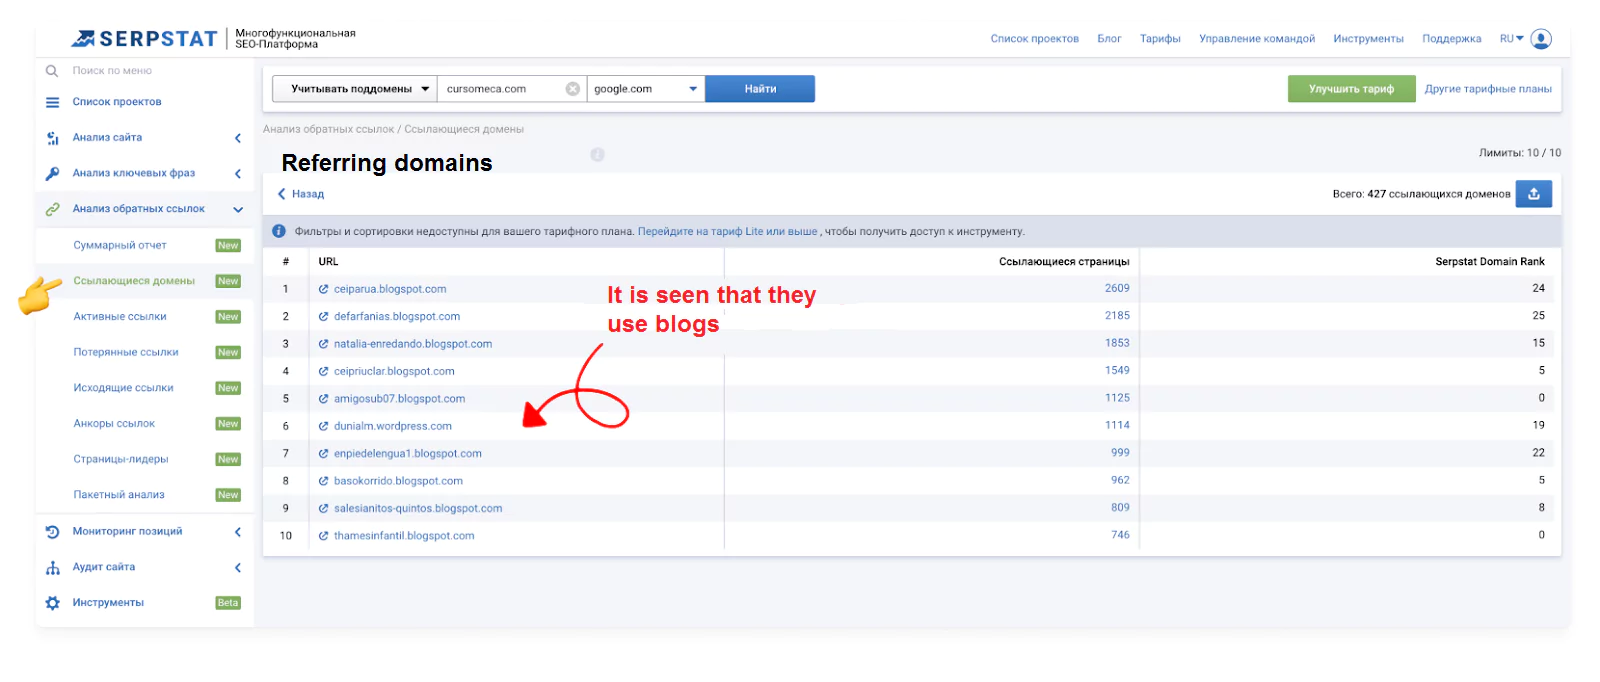
Task: Click the blue info icon in the filter notice
Action: click(279, 231)
